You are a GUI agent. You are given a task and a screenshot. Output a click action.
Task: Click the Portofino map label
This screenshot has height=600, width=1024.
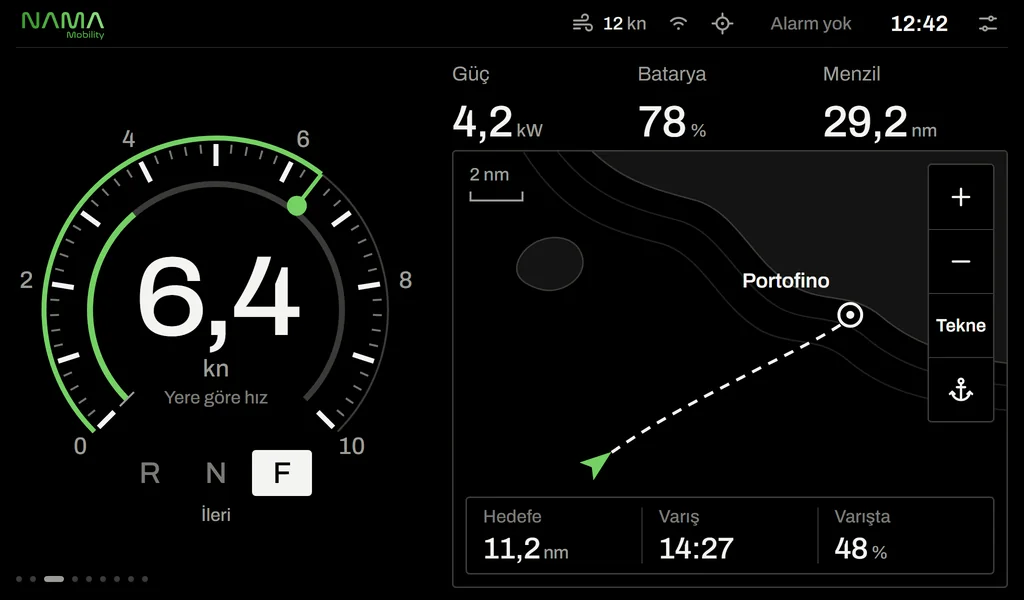pos(786,281)
